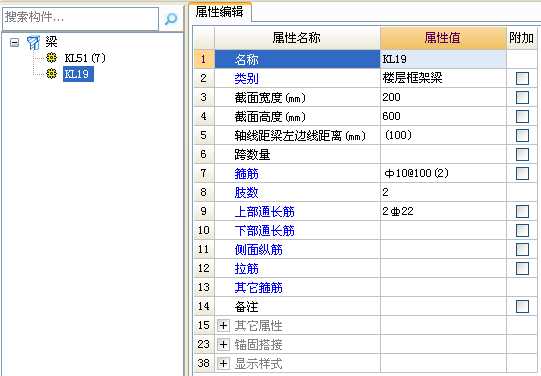Click the 跨数量 property name
541x376 pixels.
pos(252,155)
